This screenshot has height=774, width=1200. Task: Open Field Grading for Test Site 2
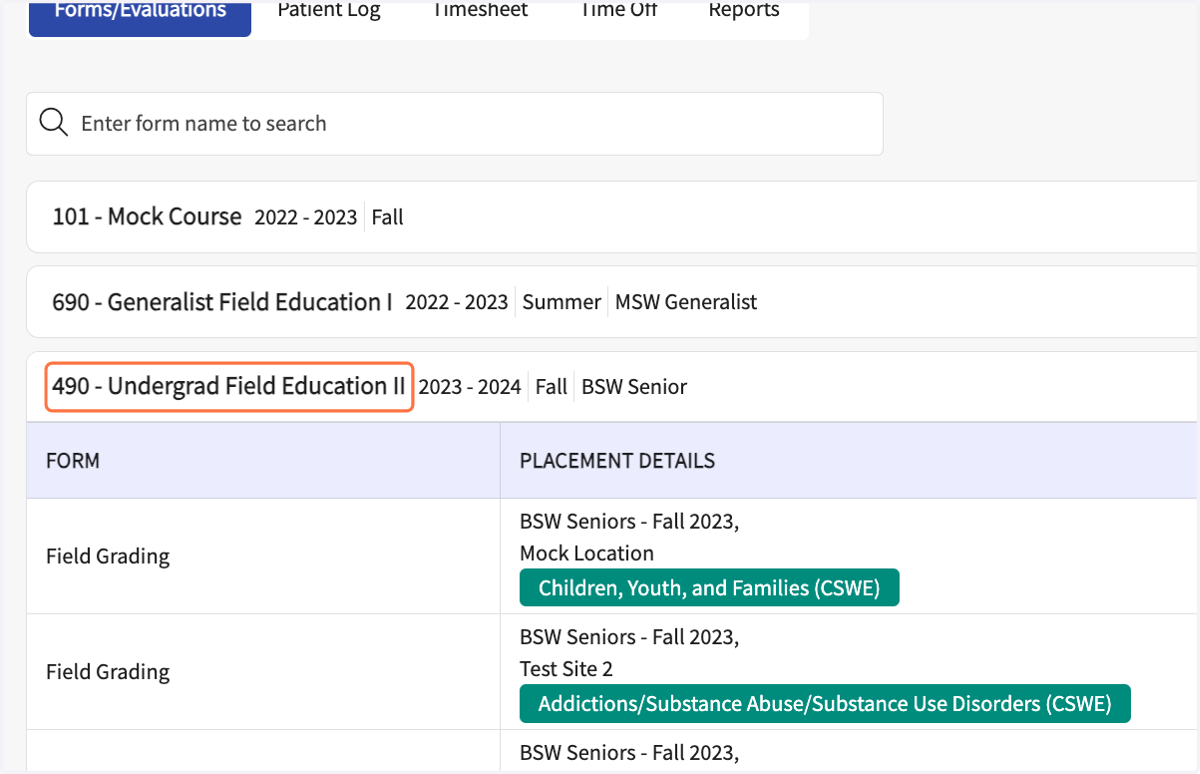(x=108, y=672)
